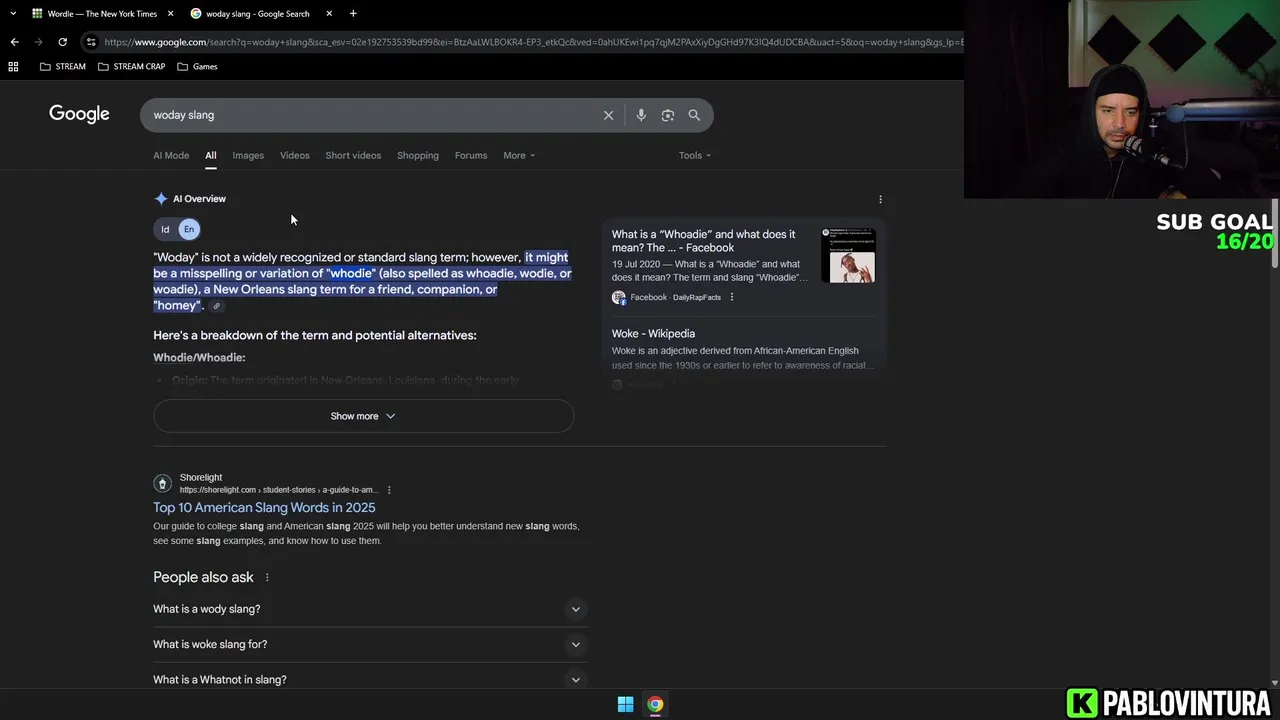Open Shorelight result three-dot menu

click(389, 490)
